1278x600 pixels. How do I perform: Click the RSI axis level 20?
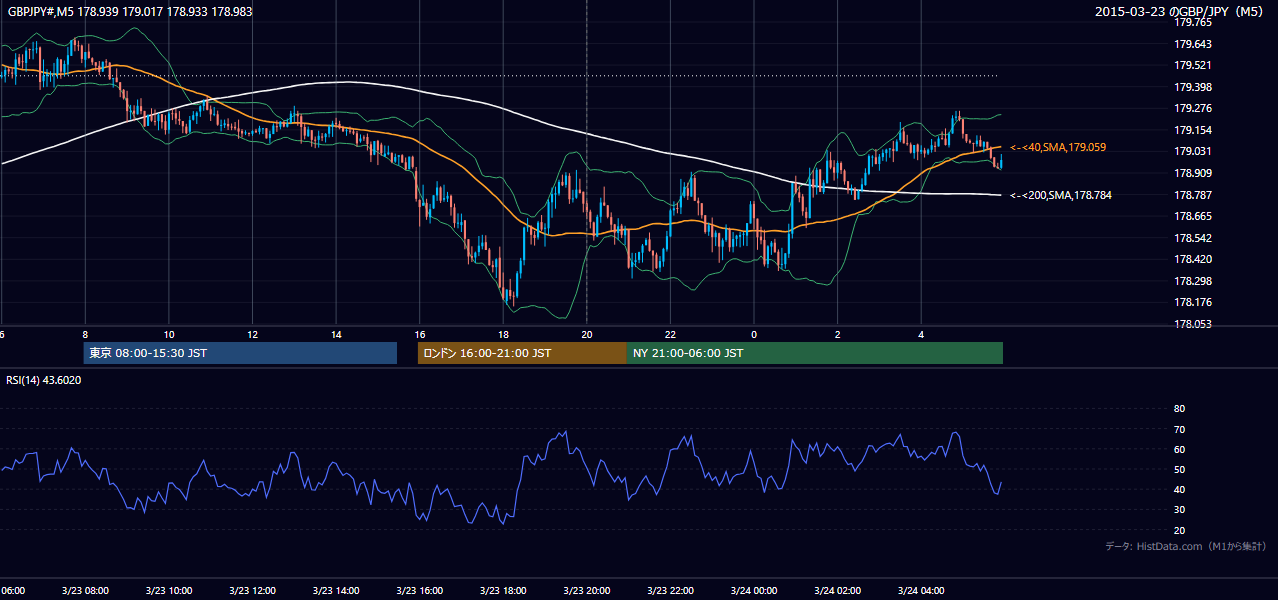click(1179, 530)
